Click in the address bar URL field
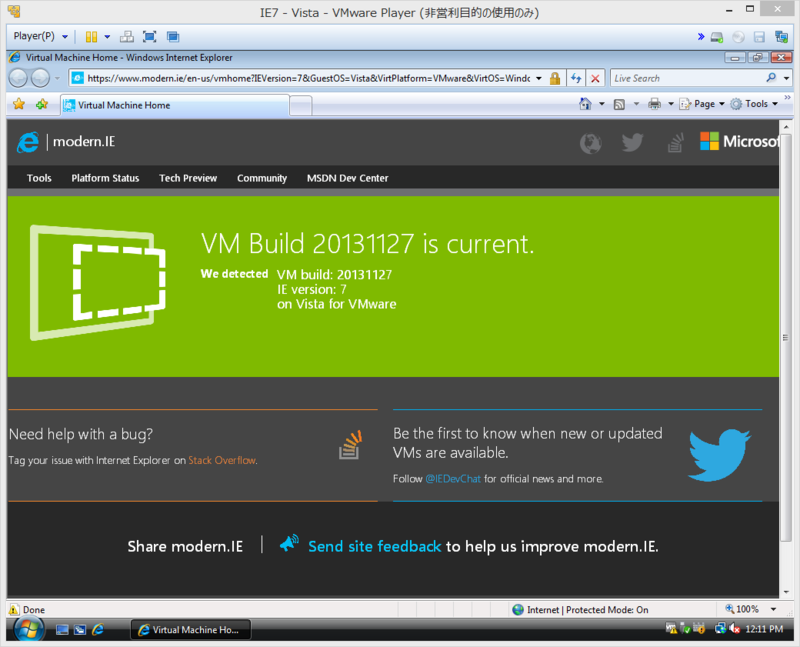Screen dimensions: 800x647 click(x=308, y=78)
